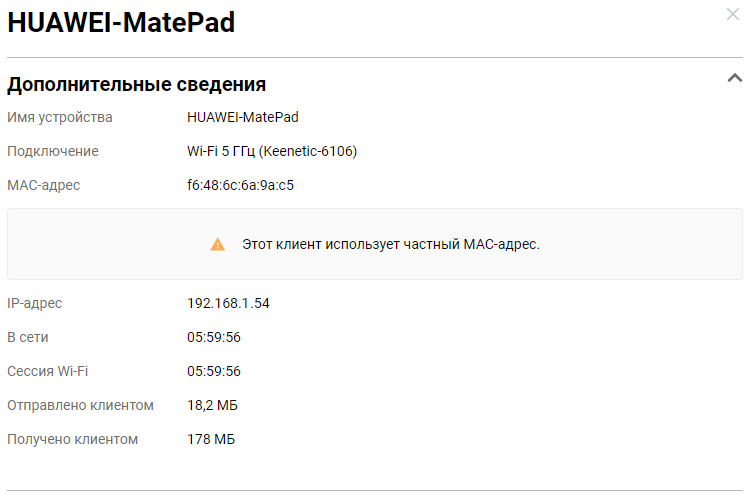Close the HUAWEI-MatePad details dialog
This screenshot has width=750, height=494.
733,15
